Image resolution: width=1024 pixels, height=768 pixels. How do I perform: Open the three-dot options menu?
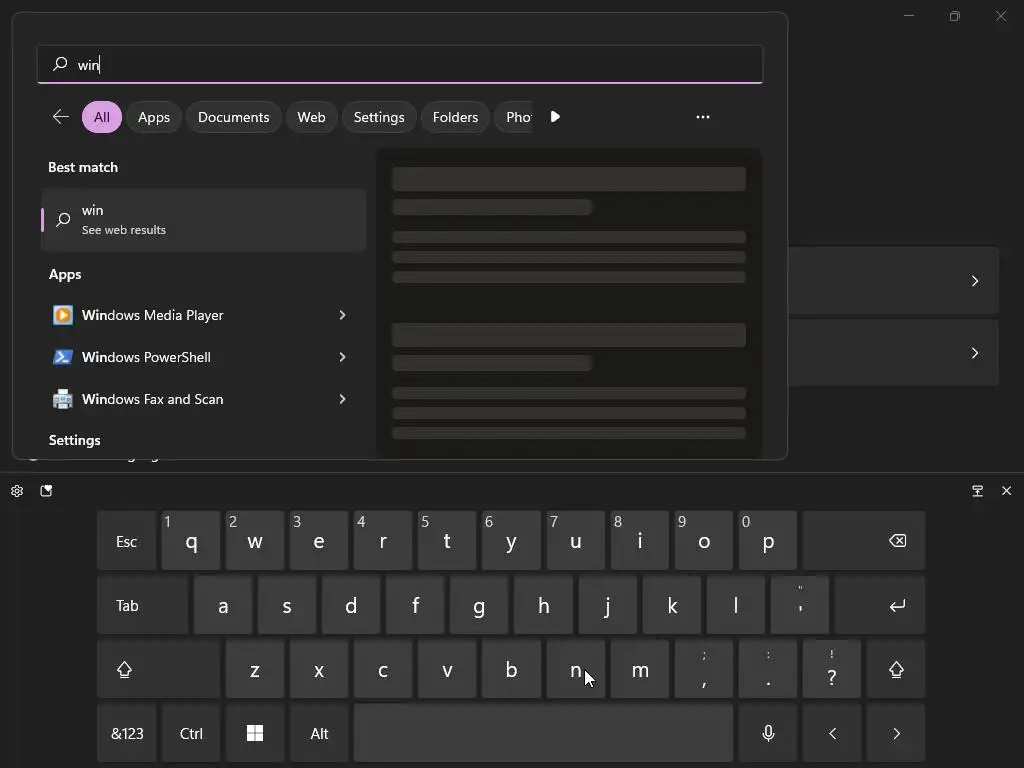(703, 117)
